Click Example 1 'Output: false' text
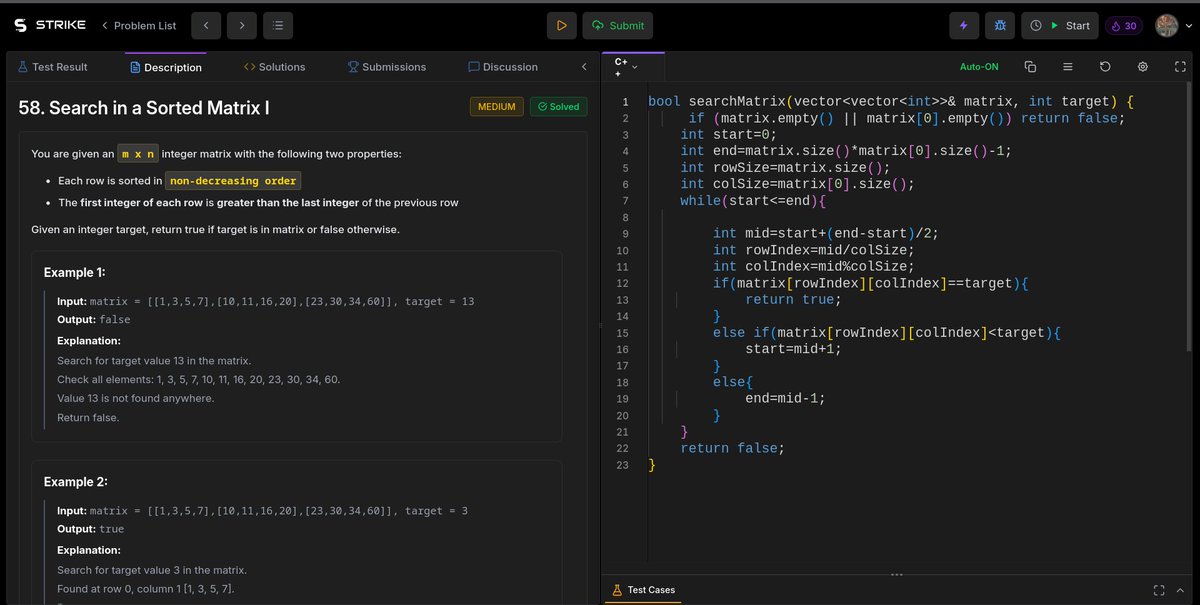The image size is (1200, 605). pos(94,320)
